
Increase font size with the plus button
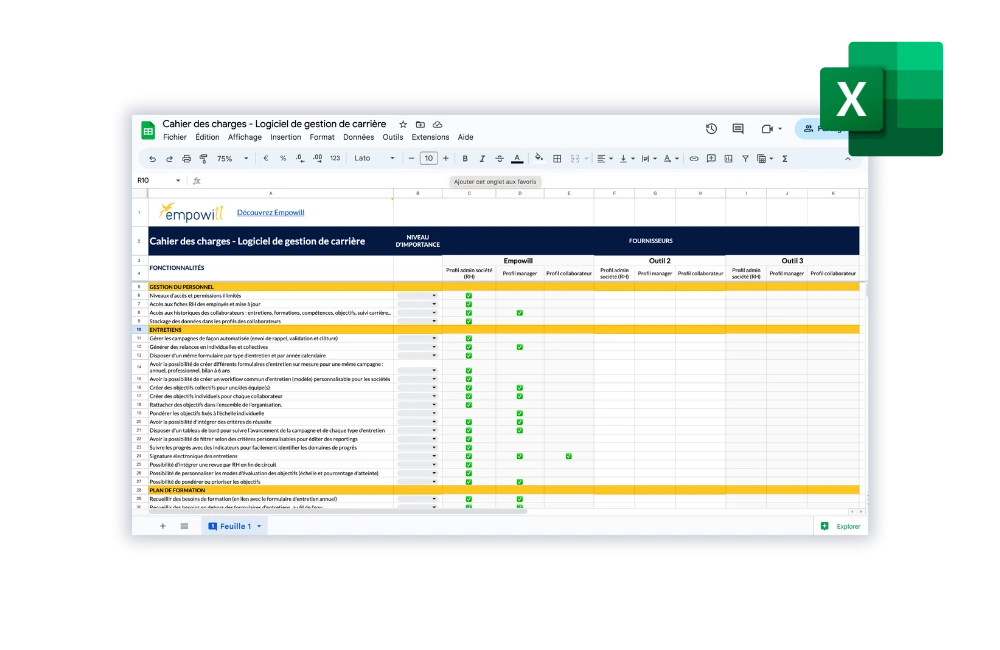(x=446, y=158)
